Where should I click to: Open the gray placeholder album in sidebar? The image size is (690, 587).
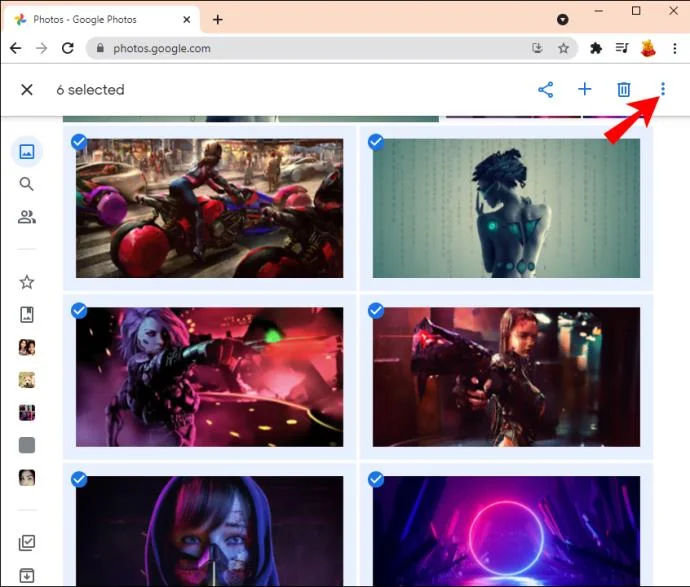click(x=27, y=445)
